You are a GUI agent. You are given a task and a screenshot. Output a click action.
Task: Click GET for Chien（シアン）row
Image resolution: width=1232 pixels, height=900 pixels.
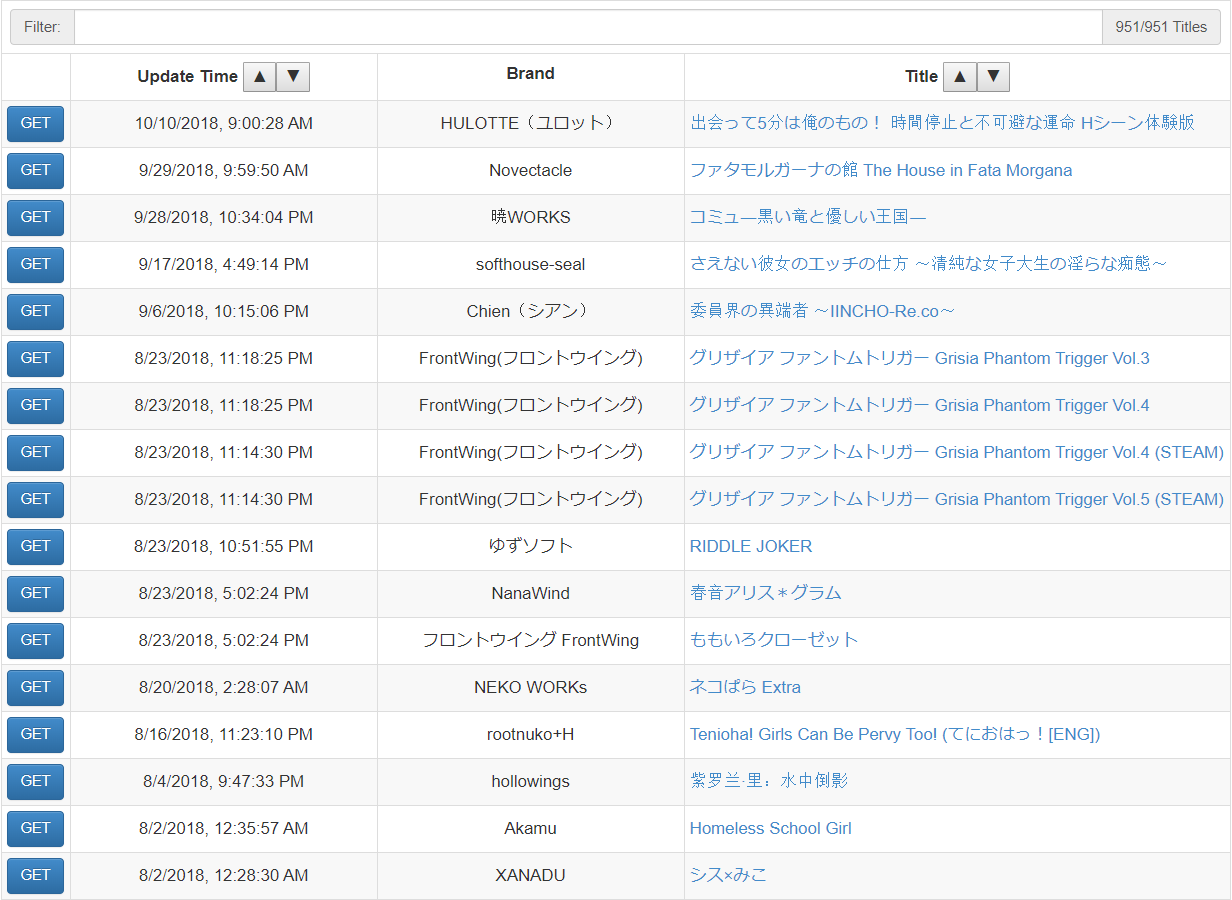(x=35, y=312)
